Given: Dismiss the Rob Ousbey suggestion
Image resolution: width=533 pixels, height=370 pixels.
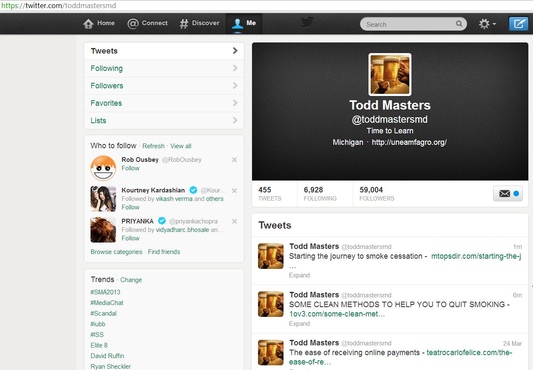Looking at the screenshot, I should click(x=234, y=159).
